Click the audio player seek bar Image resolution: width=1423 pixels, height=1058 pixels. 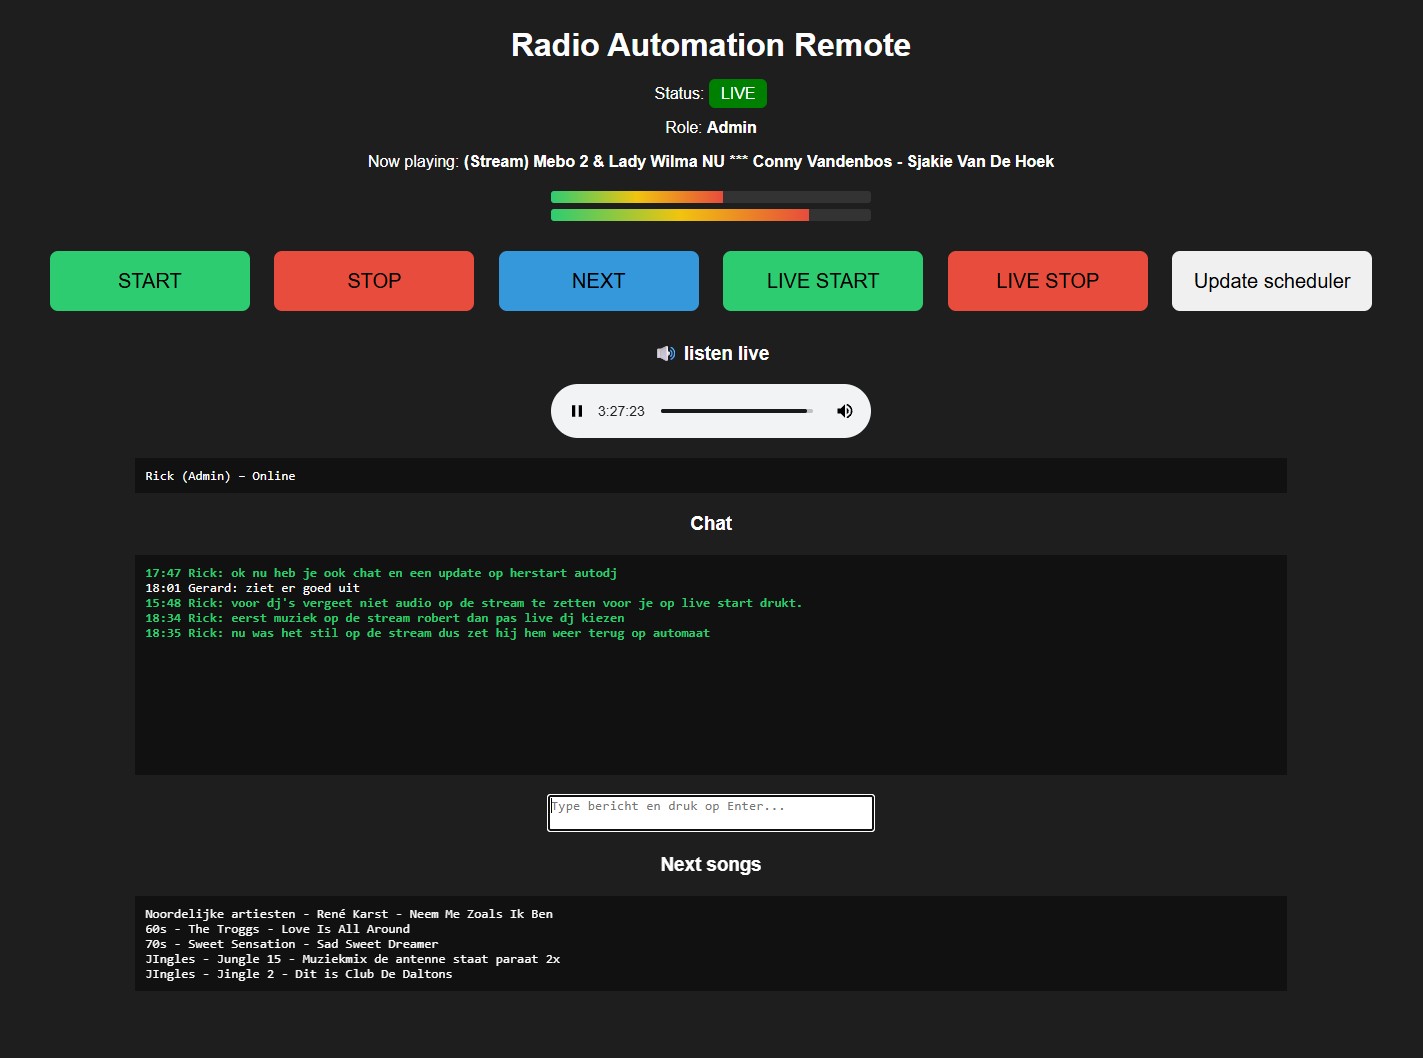pyautogui.click(x=736, y=411)
